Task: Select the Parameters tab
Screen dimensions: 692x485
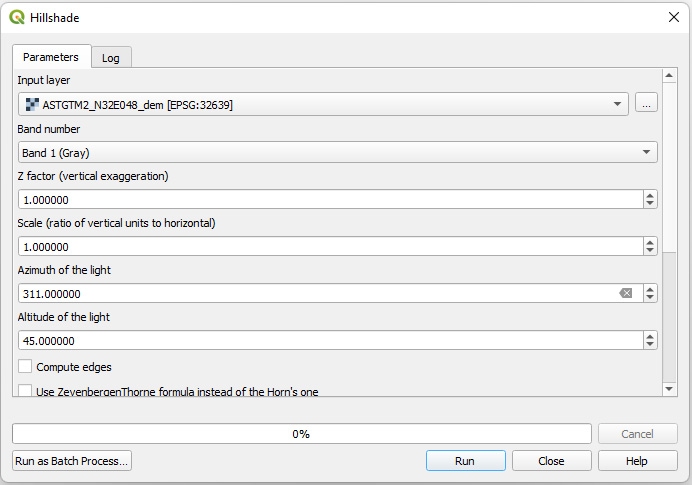Action: coord(51,57)
